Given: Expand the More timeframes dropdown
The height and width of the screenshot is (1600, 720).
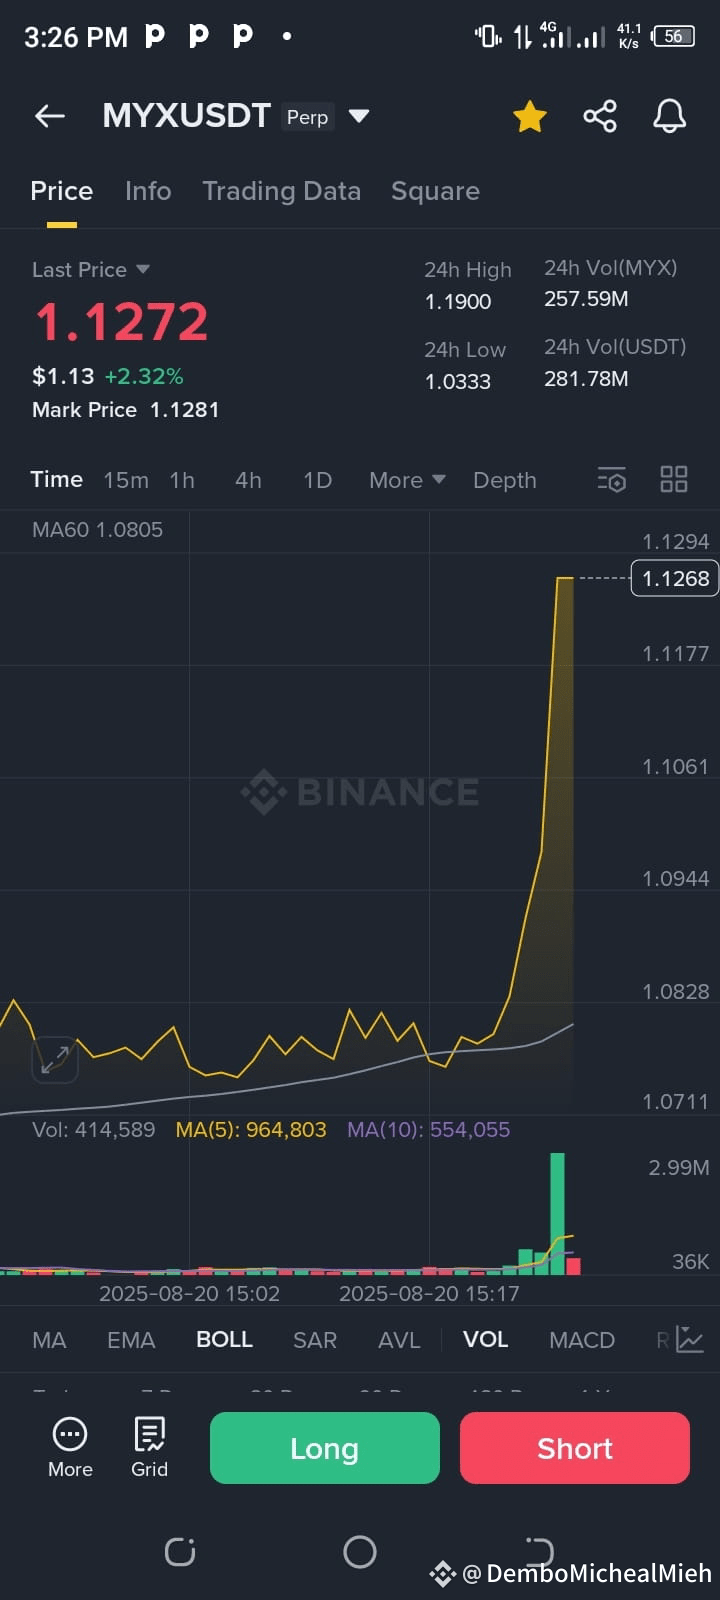Looking at the screenshot, I should point(405,480).
